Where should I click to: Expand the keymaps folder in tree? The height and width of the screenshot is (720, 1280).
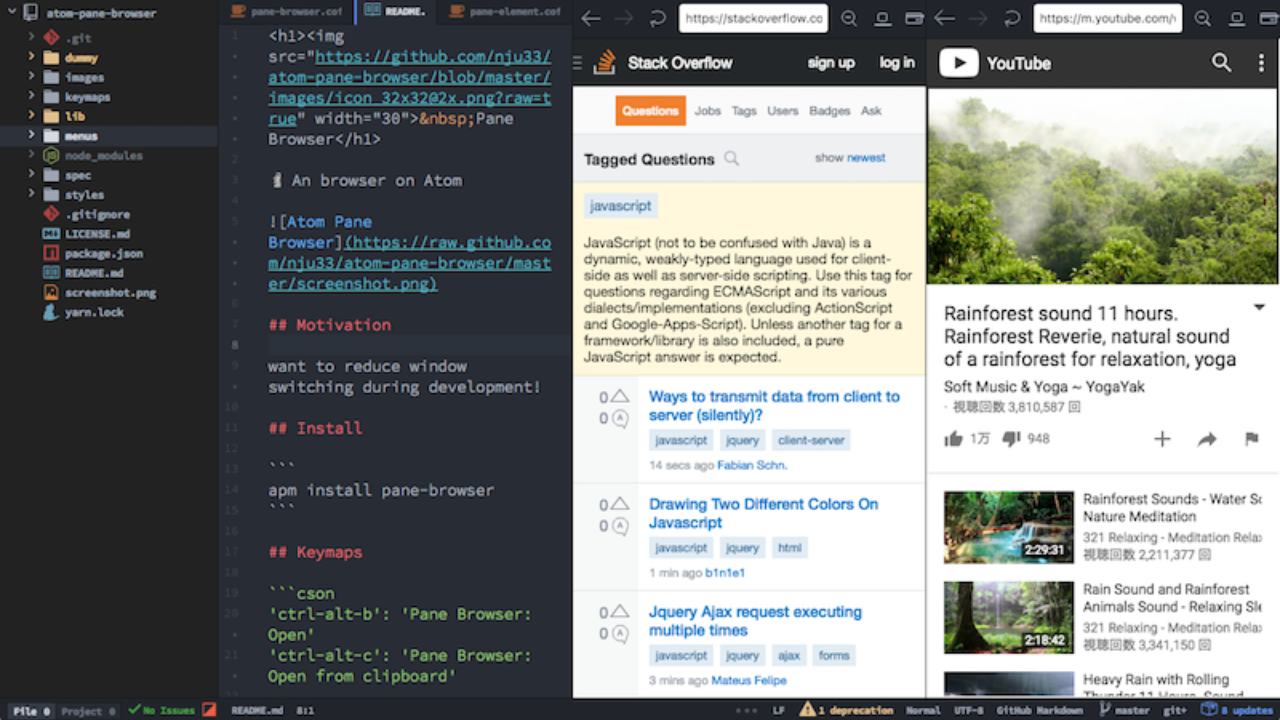pyautogui.click(x=32, y=97)
